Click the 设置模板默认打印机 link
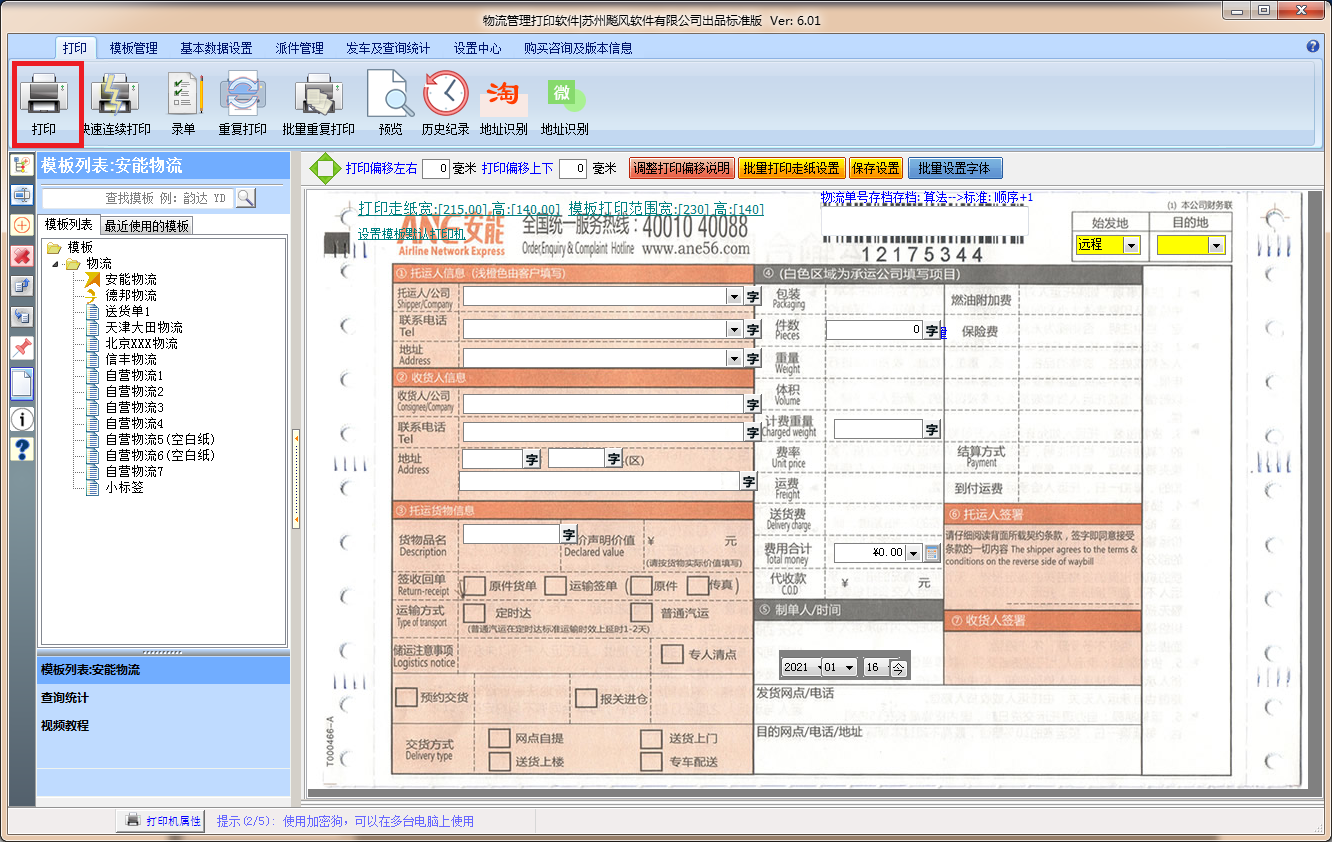This screenshot has height=842, width=1332. (410, 234)
